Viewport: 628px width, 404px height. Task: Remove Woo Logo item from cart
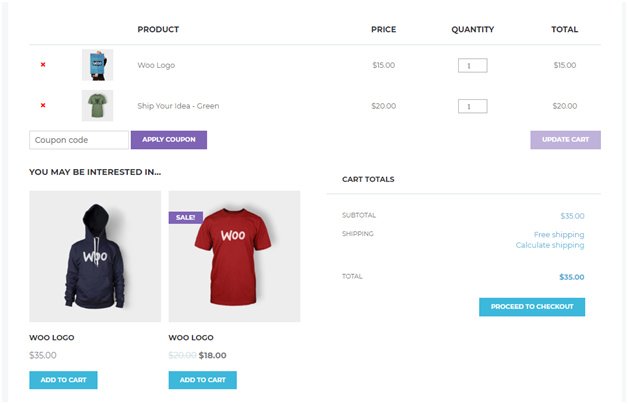point(43,64)
